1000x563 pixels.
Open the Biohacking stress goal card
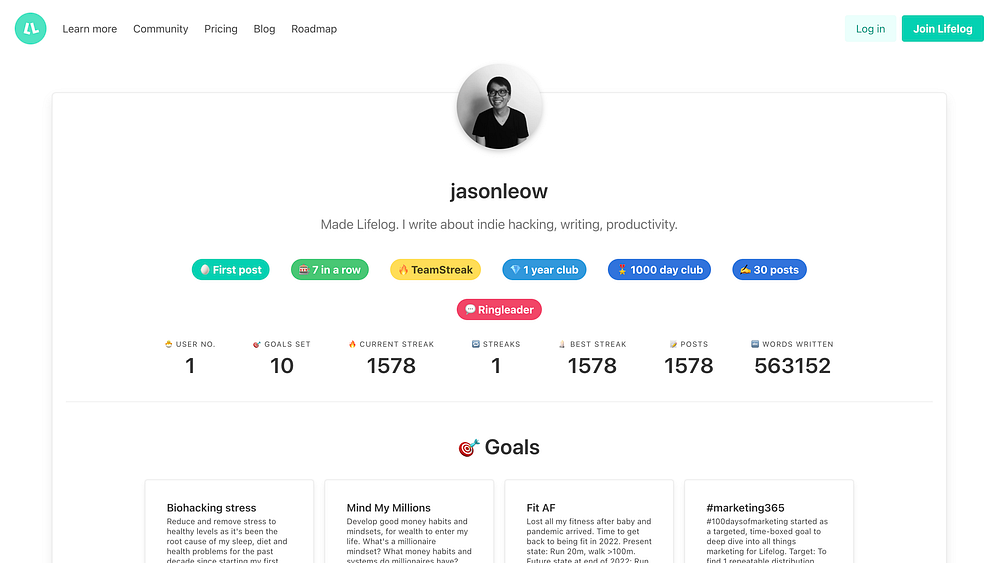[229, 522]
